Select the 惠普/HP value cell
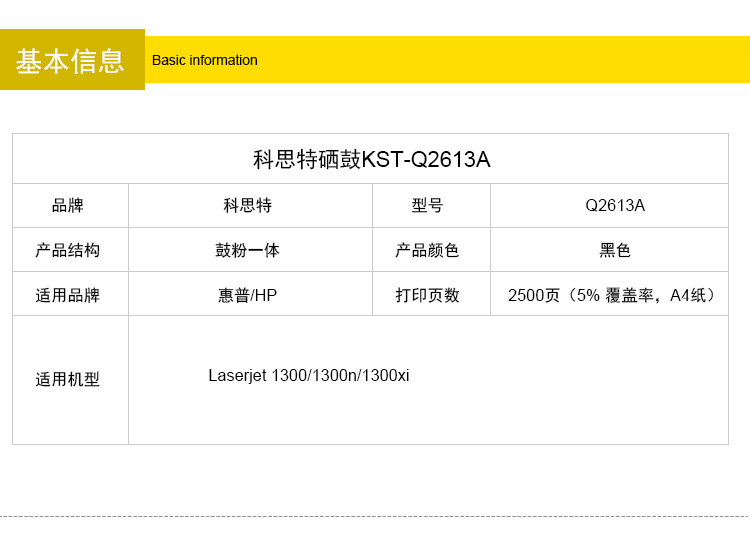This screenshot has height=533, width=750. click(x=248, y=295)
